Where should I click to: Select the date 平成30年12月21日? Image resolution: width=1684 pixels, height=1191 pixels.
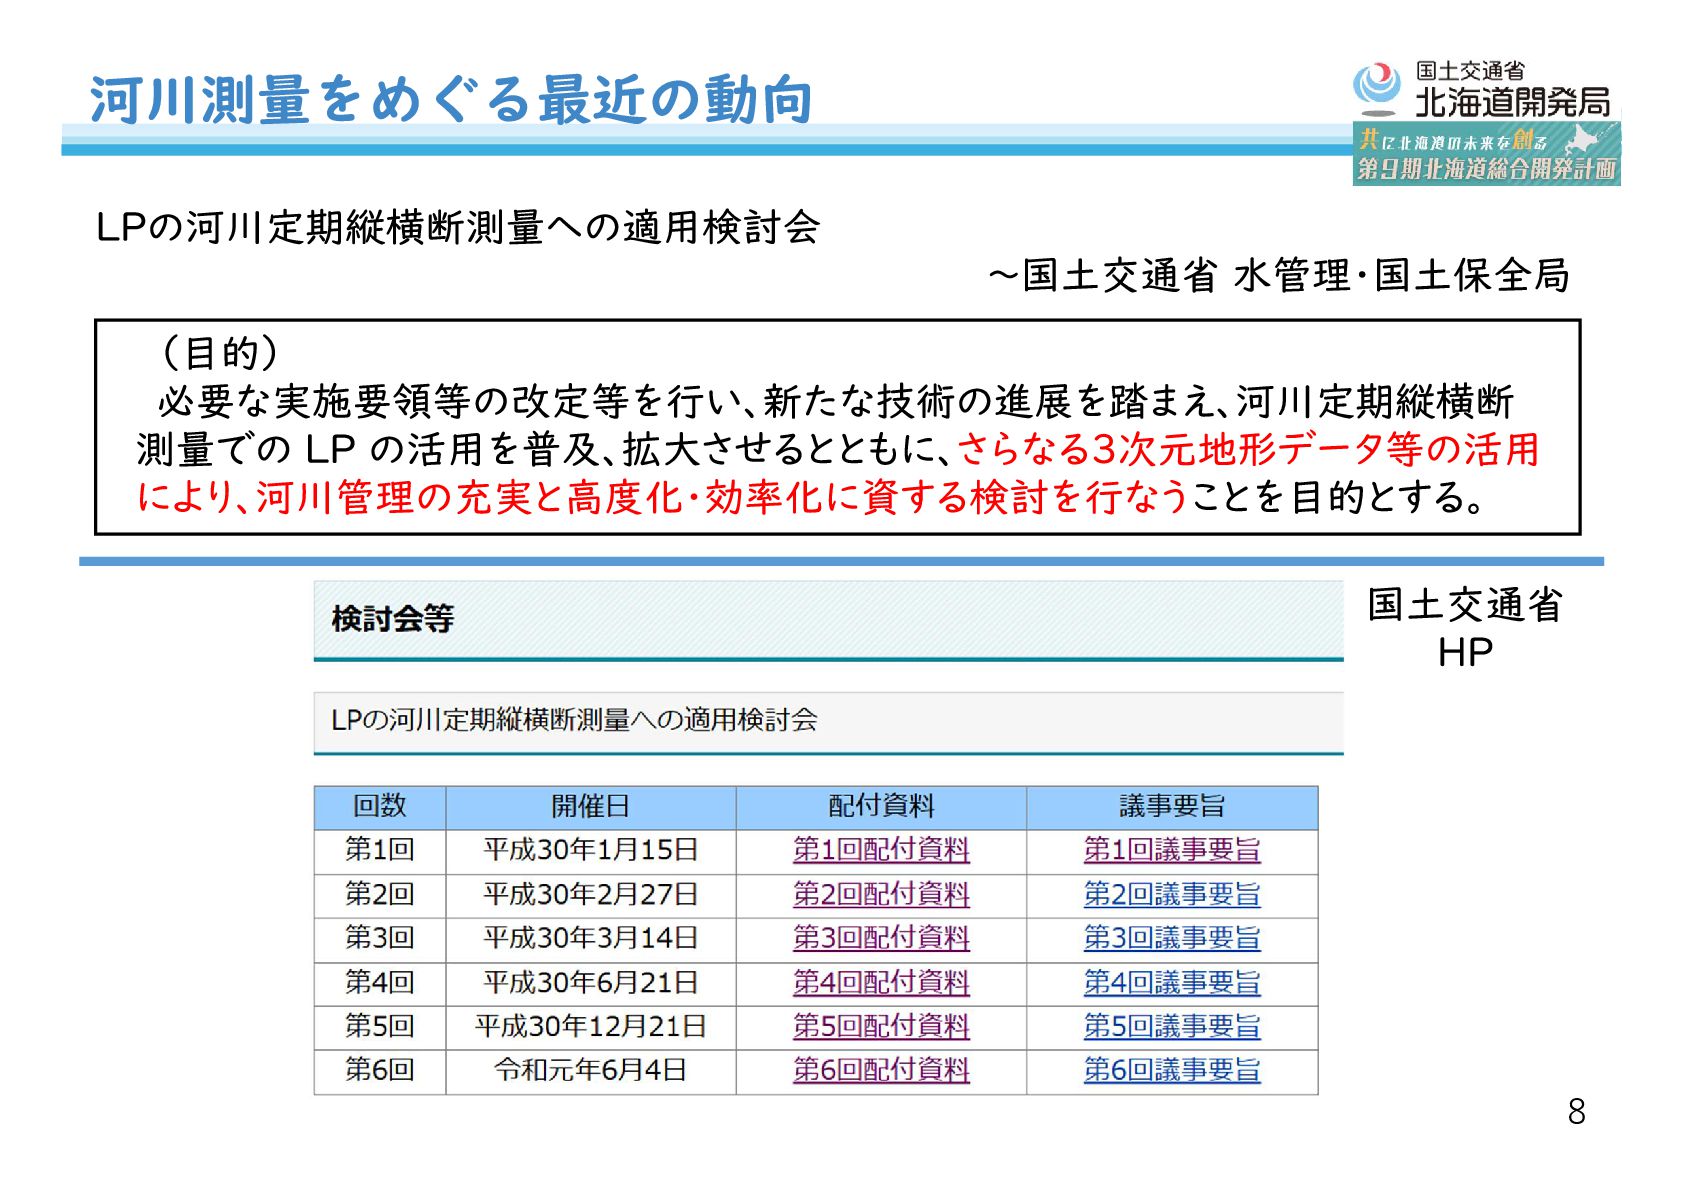pyautogui.click(x=590, y=1026)
